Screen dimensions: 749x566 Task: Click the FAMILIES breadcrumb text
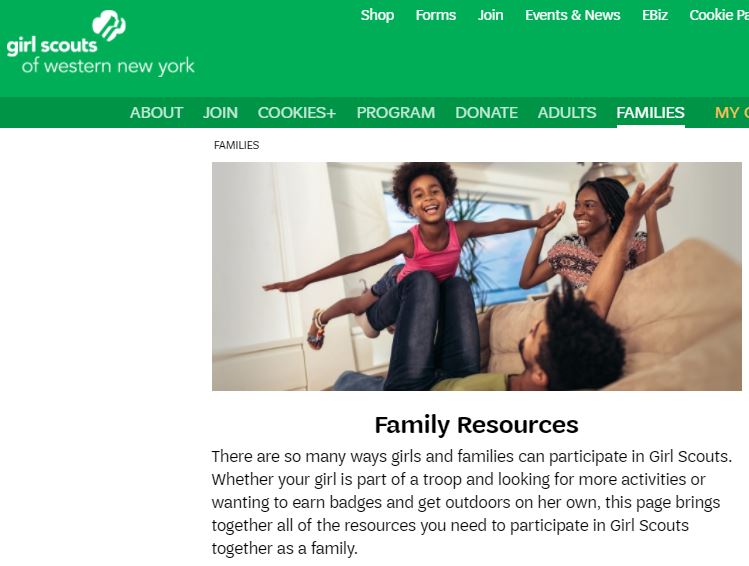[x=236, y=145]
